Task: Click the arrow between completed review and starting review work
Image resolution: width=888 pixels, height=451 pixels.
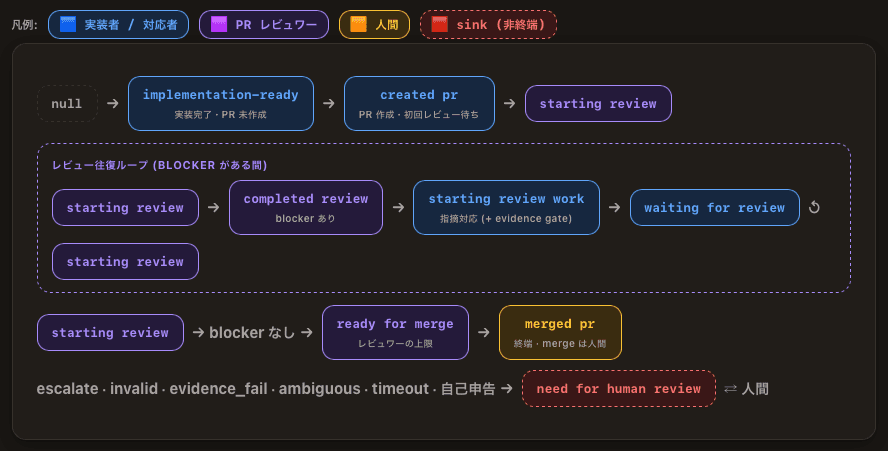Action: click(x=398, y=207)
